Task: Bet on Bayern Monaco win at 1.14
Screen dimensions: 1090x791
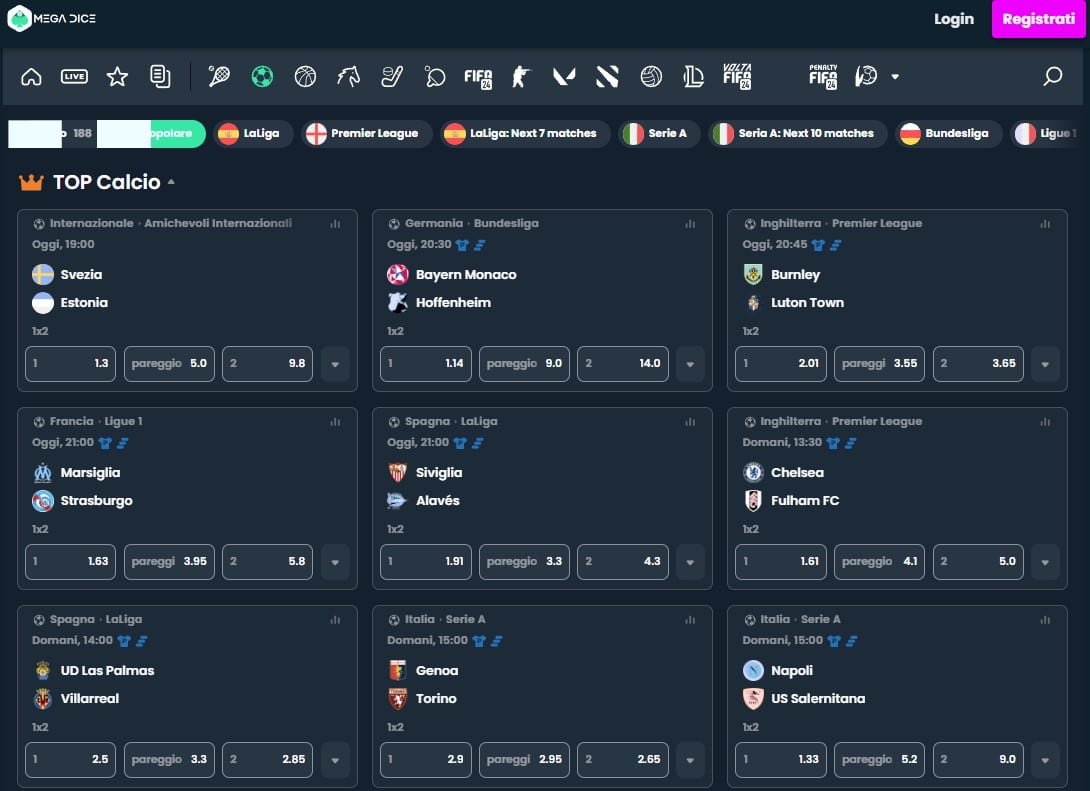Action: tap(425, 364)
